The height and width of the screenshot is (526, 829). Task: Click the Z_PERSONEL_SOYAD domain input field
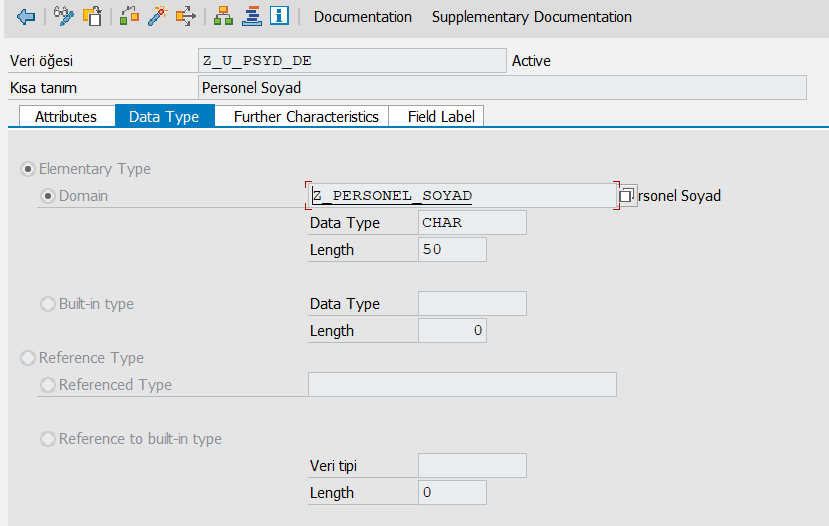coord(460,196)
